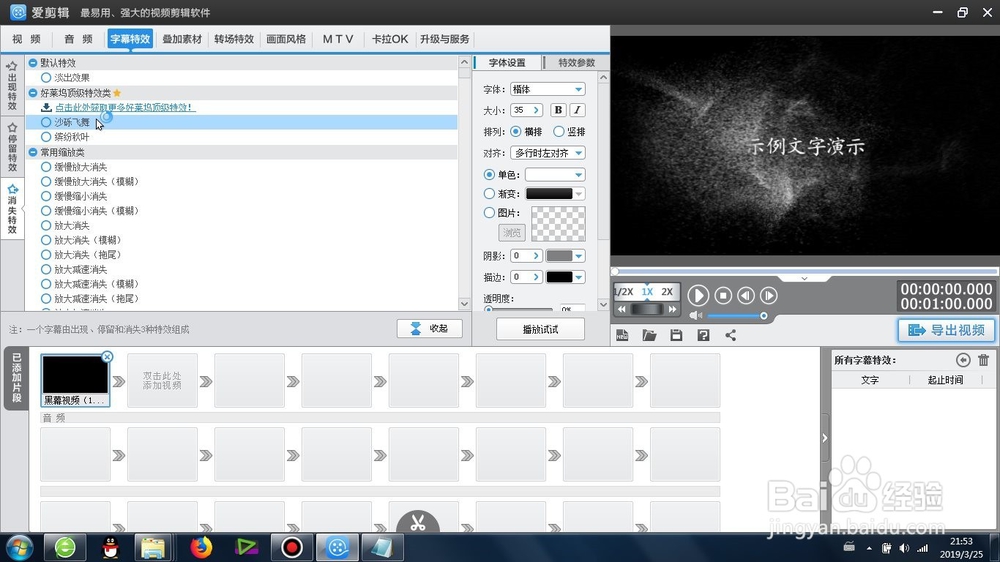Image resolution: width=1000 pixels, height=562 pixels.
Task: Open the shadow color dropdown
Action: click(x=578, y=256)
